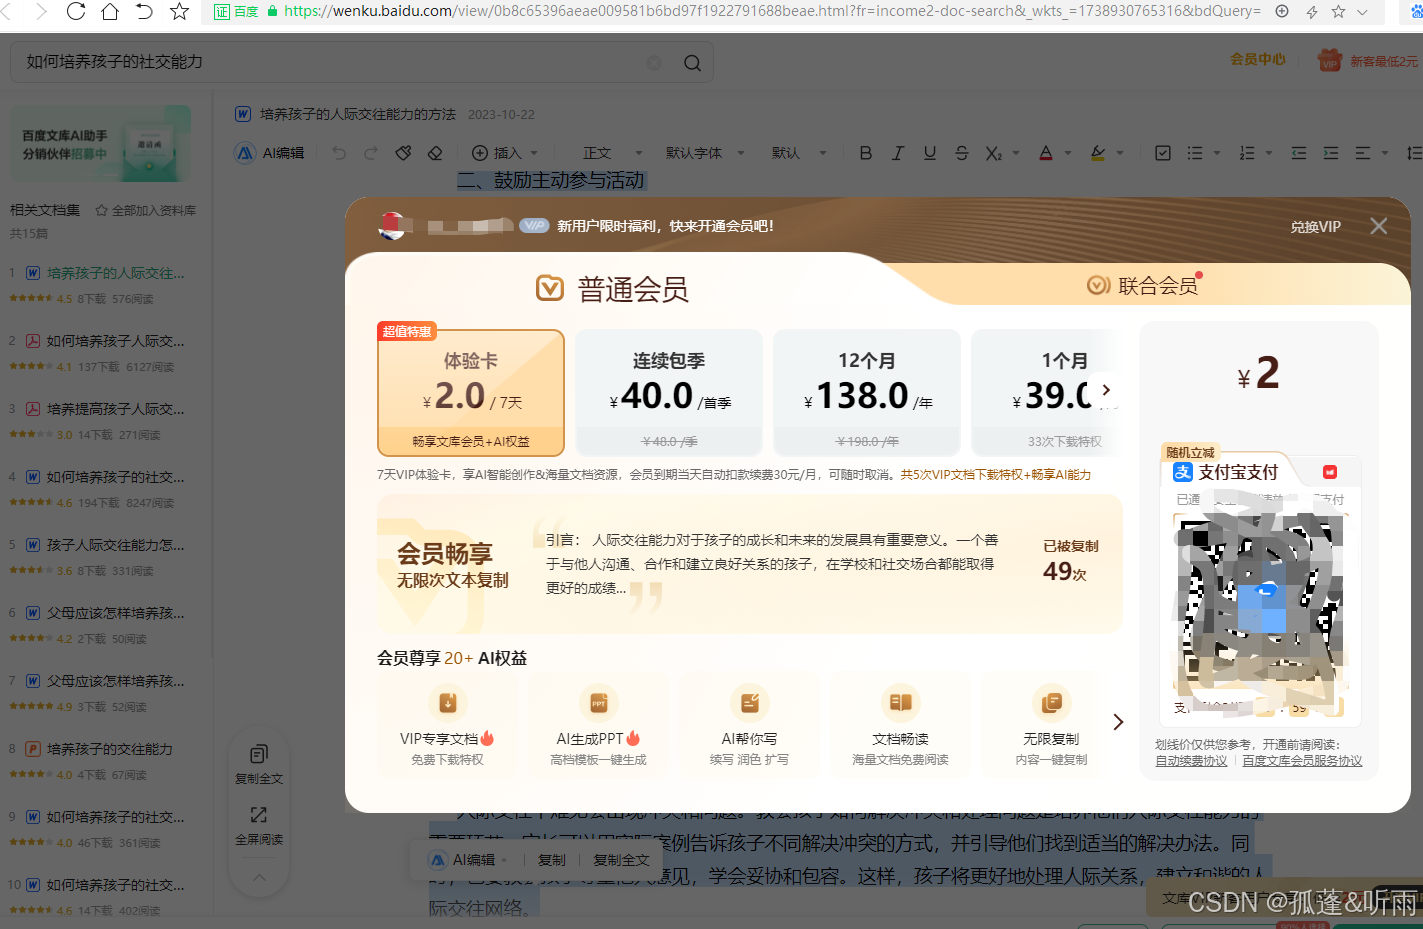Open the 默认 font size dropdown
The height and width of the screenshot is (929, 1423).
799,153
